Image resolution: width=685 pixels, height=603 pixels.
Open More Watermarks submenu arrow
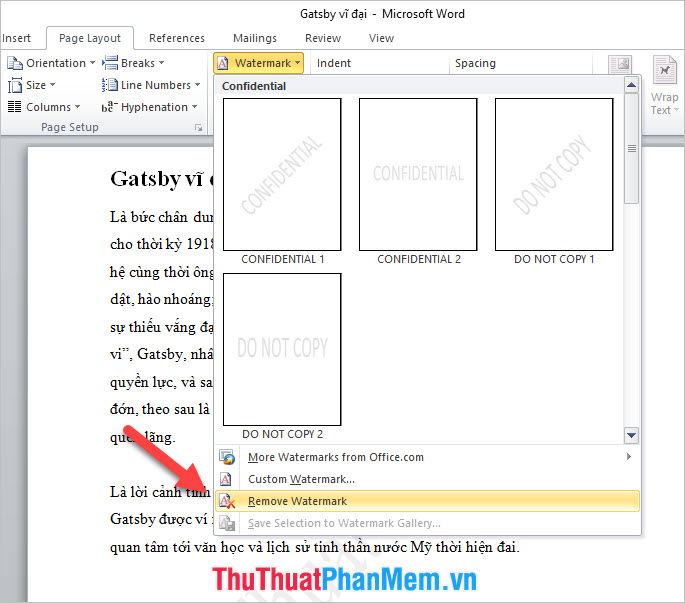tap(629, 457)
